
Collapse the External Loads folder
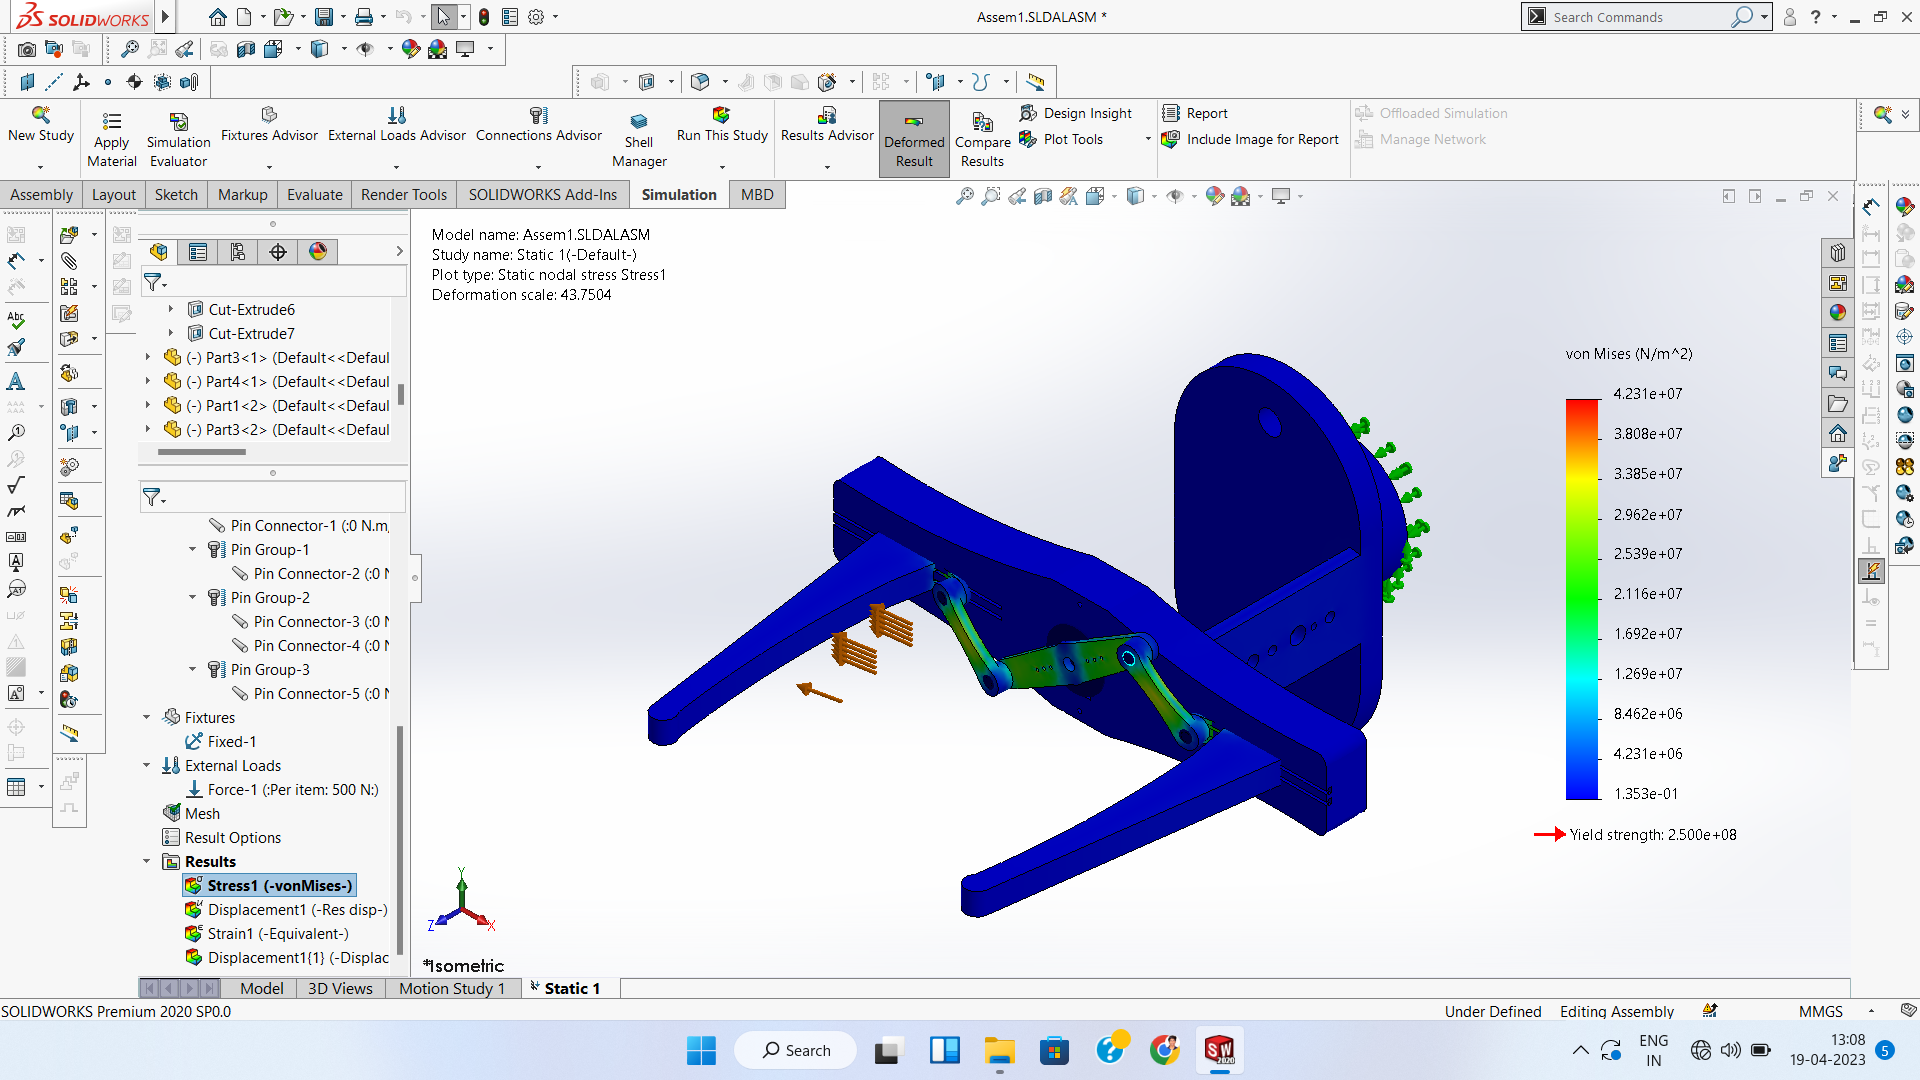[x=147, y=766]
